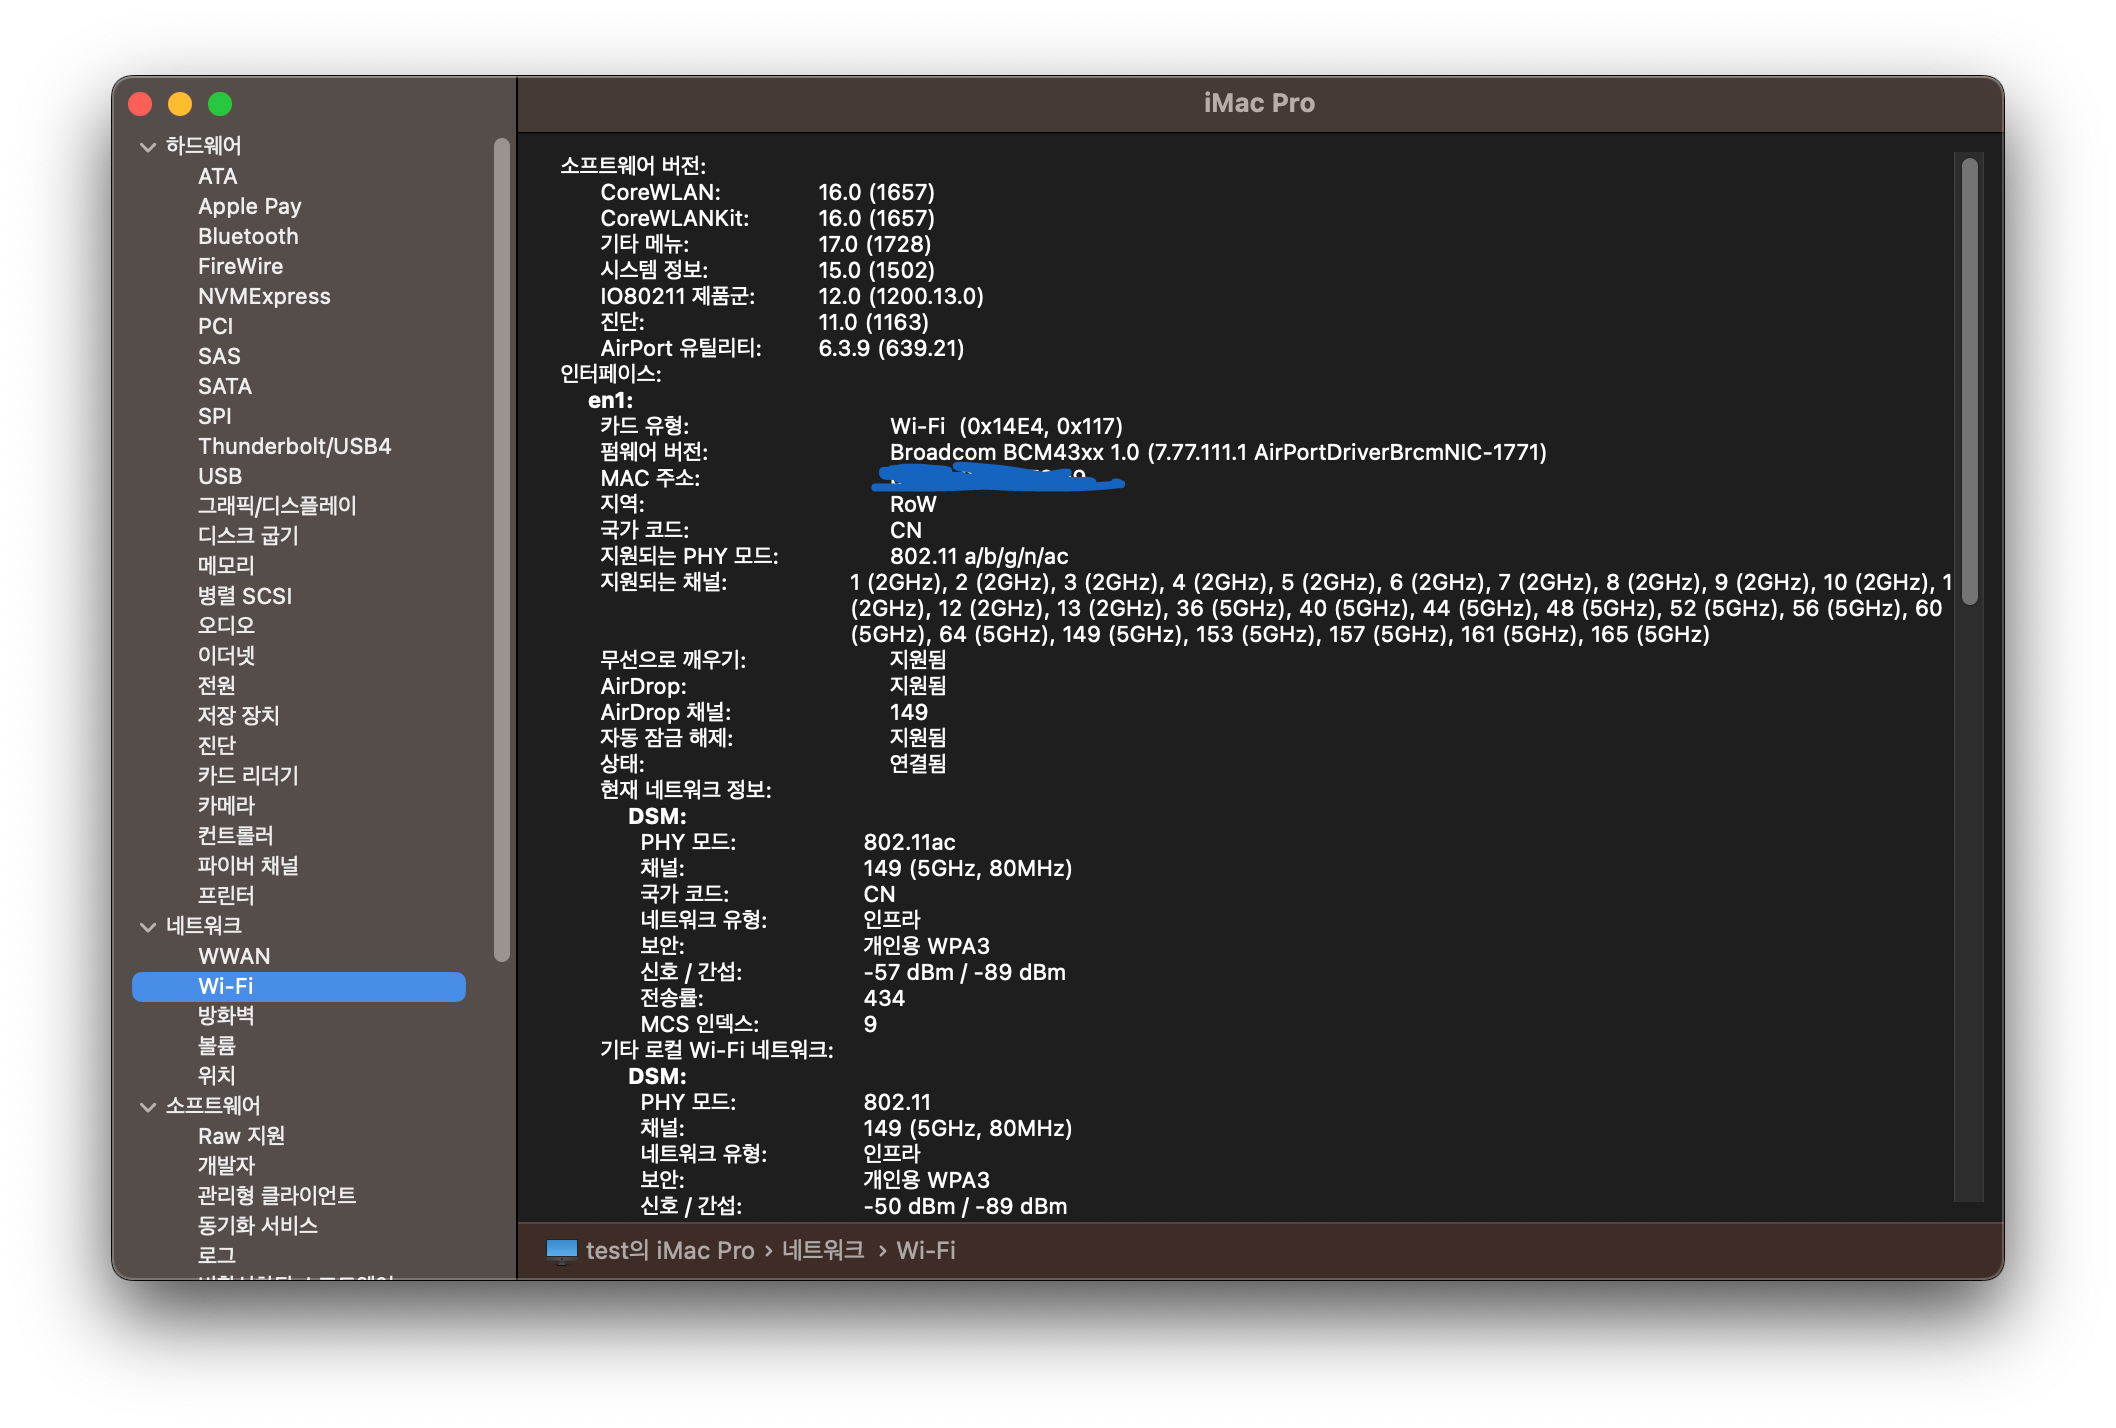Click the yellow minimize window button
The height and width of the screenshot is (1428, 2116).
[180, 104]
